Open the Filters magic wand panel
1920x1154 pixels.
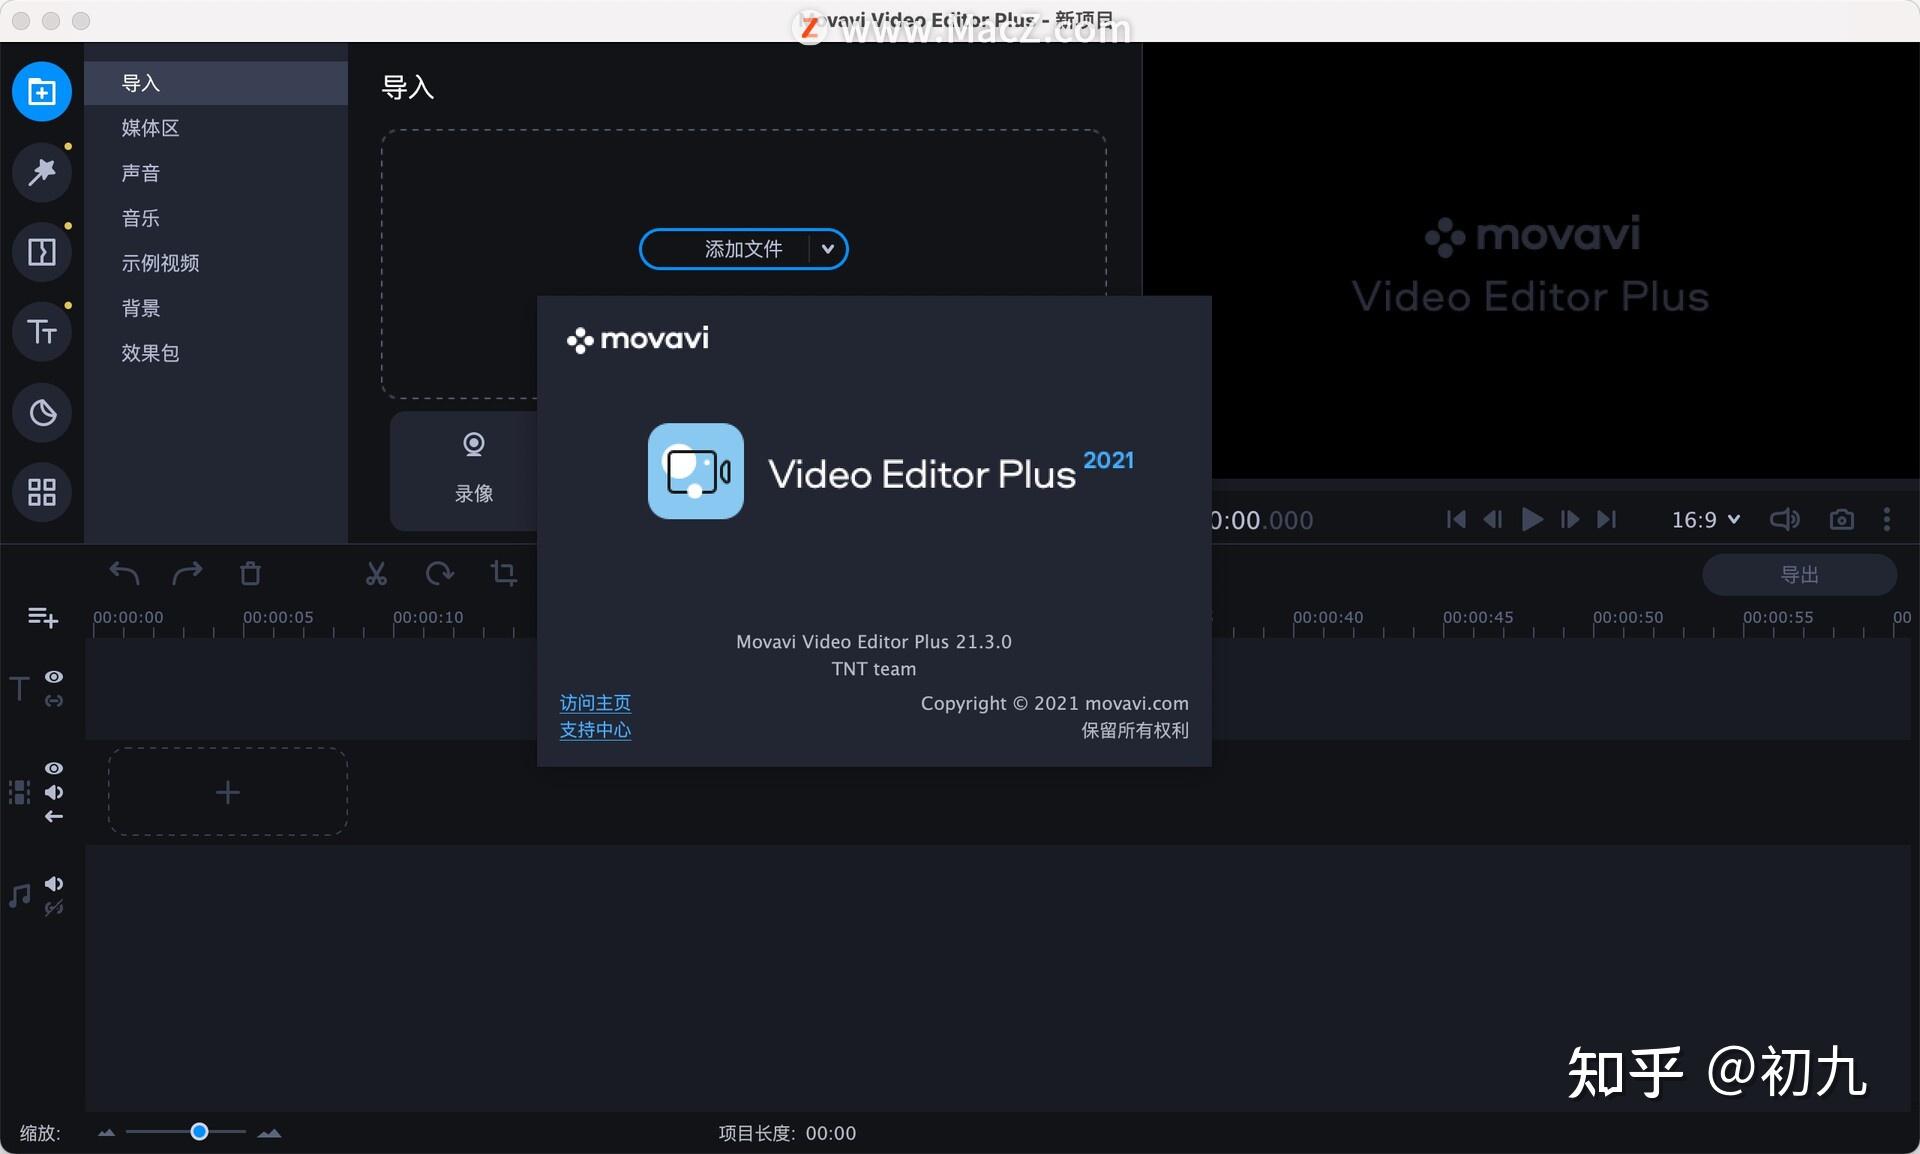coord(41,172)
